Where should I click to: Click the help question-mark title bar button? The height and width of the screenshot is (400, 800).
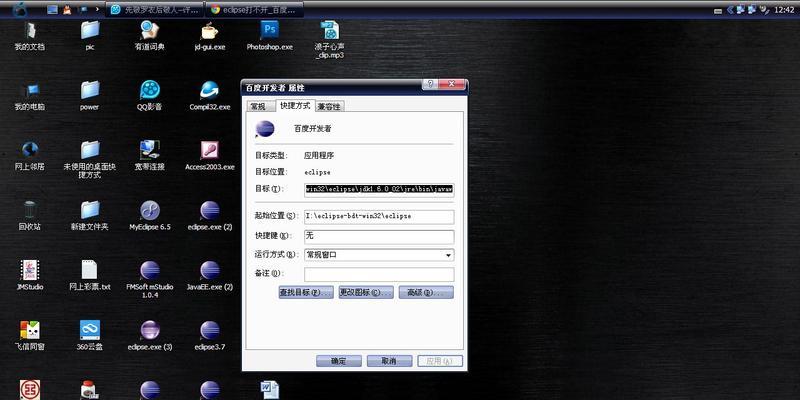pyautogui.click(x=430, y=85)
